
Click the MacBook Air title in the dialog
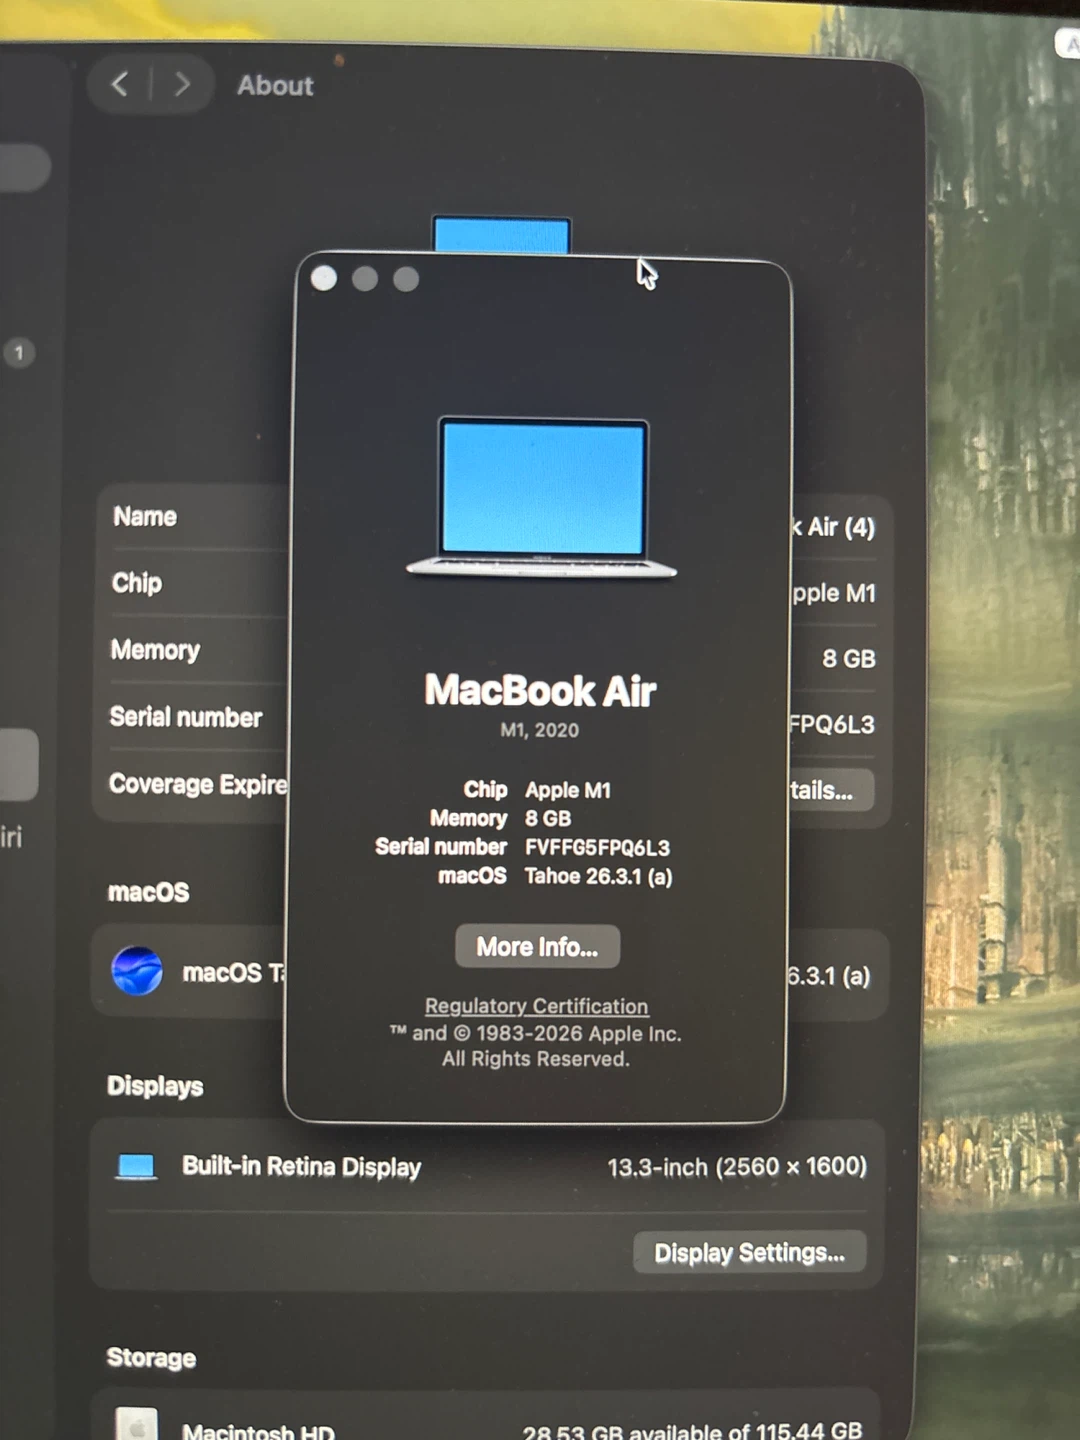coord(540,690)
